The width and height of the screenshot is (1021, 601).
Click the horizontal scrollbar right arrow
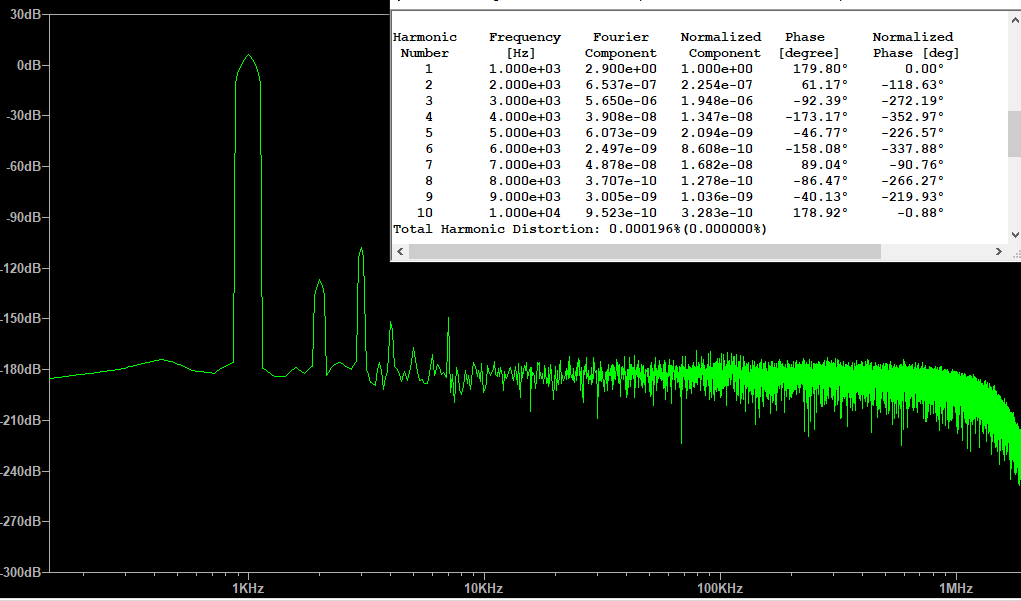pyautogui.click(x=999, y=251)
